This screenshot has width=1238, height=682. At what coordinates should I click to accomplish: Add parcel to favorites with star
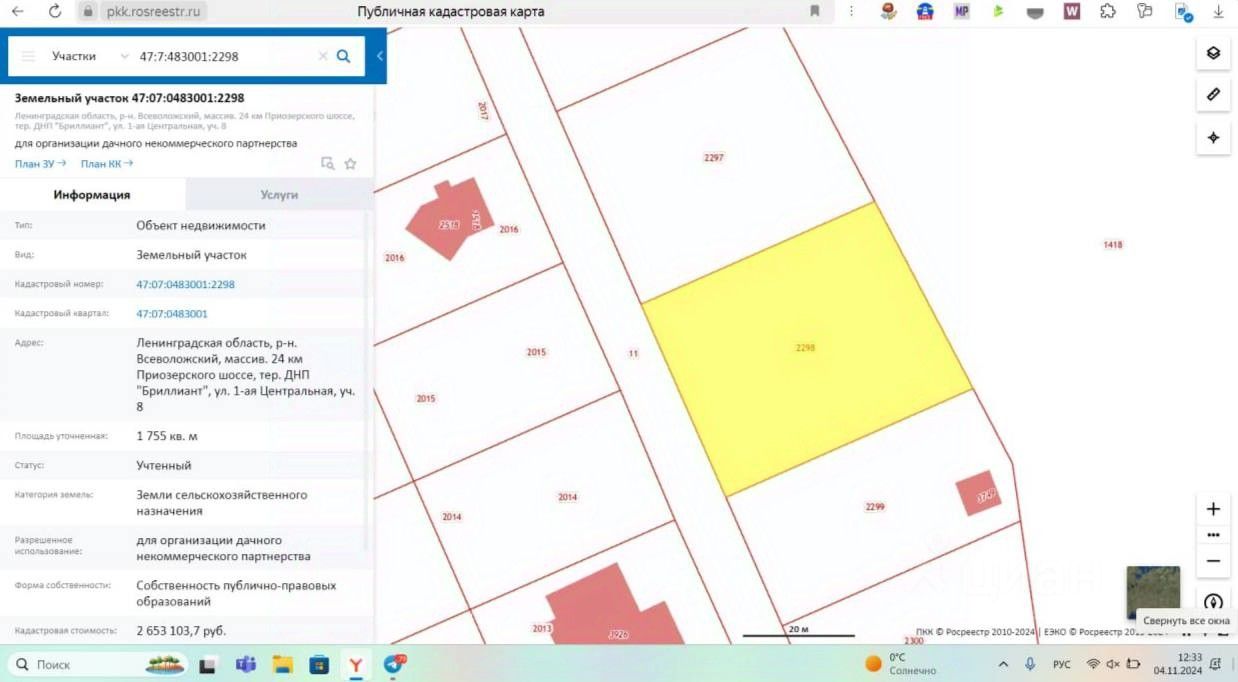point(350,164)
